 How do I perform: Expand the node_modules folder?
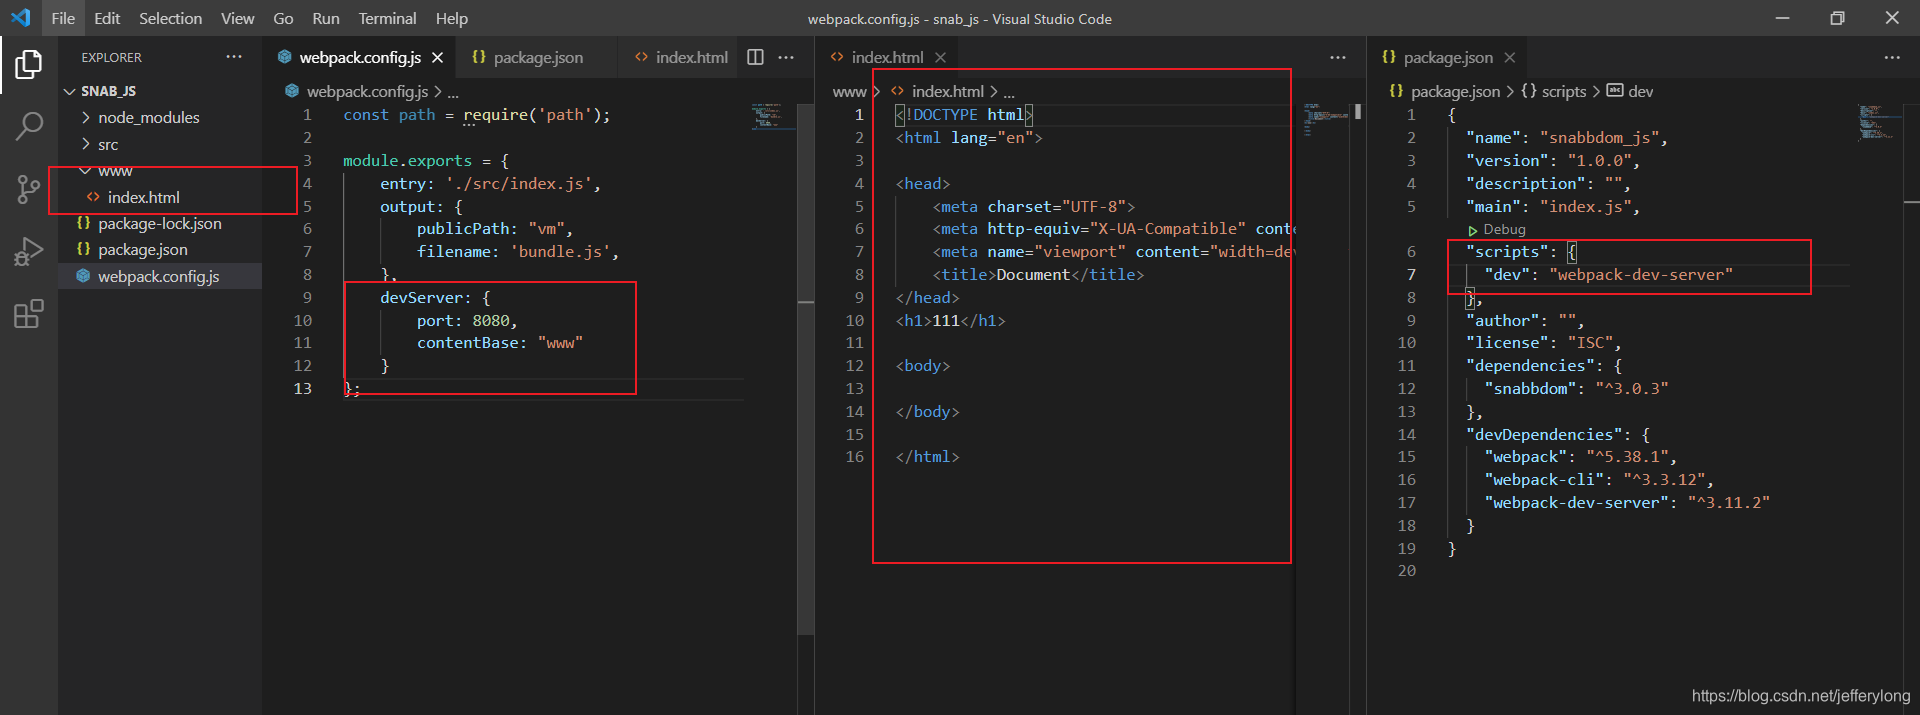[160, 118]
